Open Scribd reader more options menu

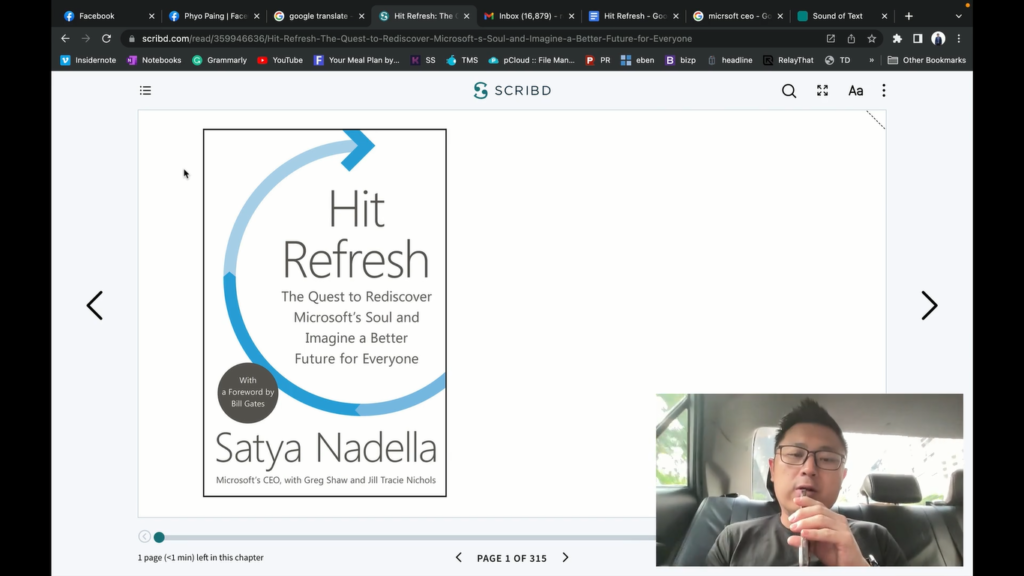tap(884, 91)
